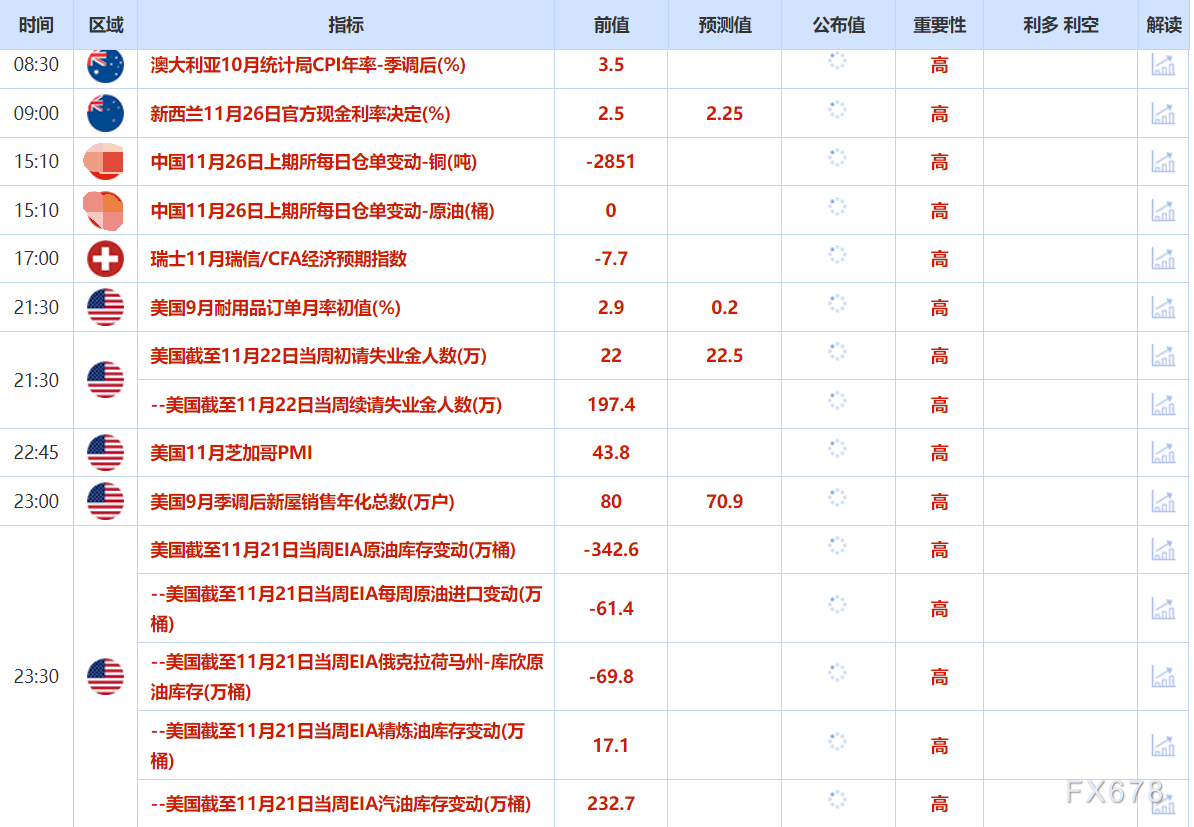Click the US flag next to 芝加哥PMI
This screenshot has width=1194, height=827.
coord(104,452)
